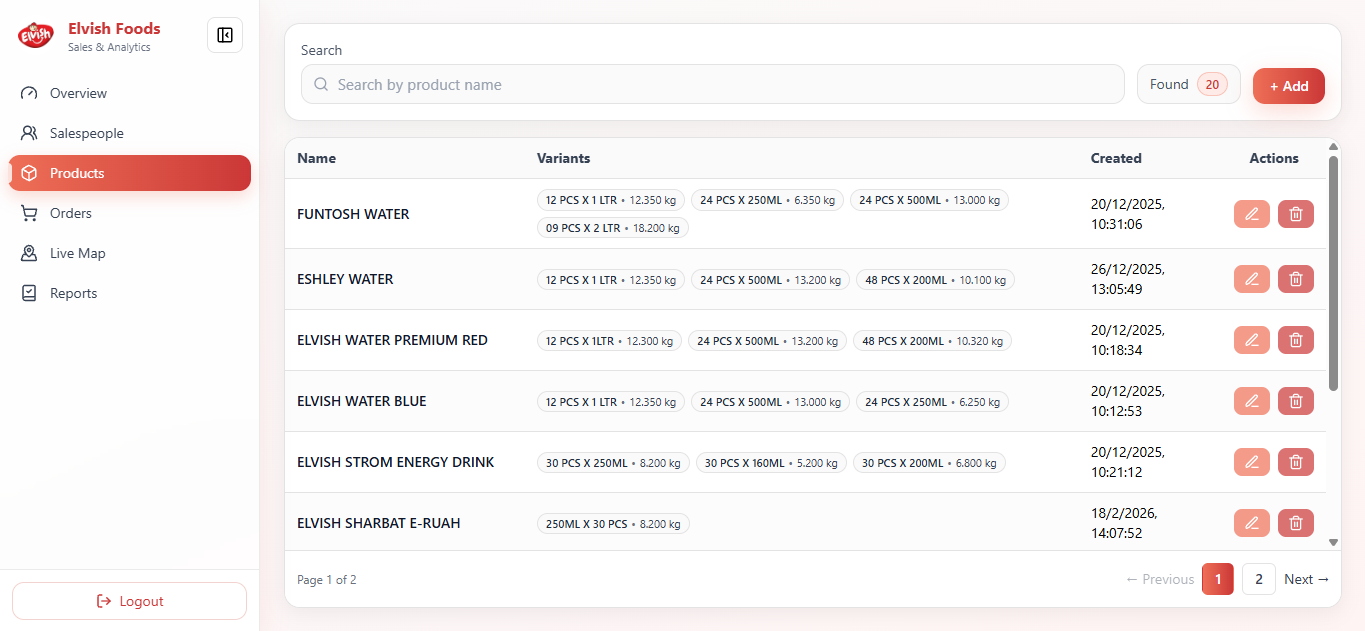Click the 48 PCS X 200ML 10.100 kg chip
The width and height of the screenshot is (1365, 631).
[x=935, y=280]
